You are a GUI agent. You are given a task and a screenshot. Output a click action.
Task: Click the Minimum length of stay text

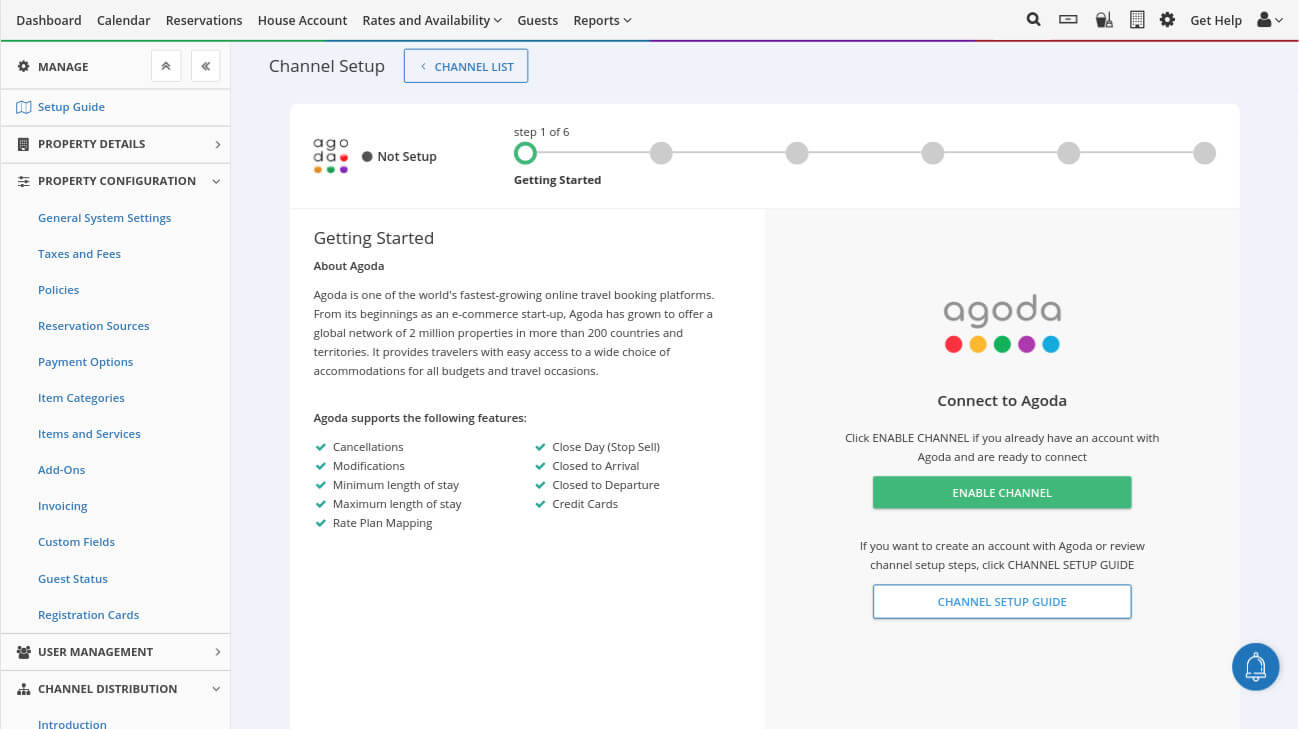click(396, 485)
